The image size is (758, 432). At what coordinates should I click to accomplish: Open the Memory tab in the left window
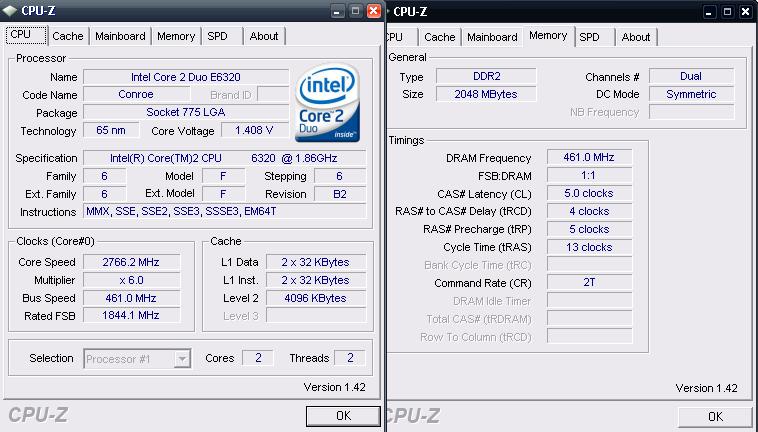point(176,36)
